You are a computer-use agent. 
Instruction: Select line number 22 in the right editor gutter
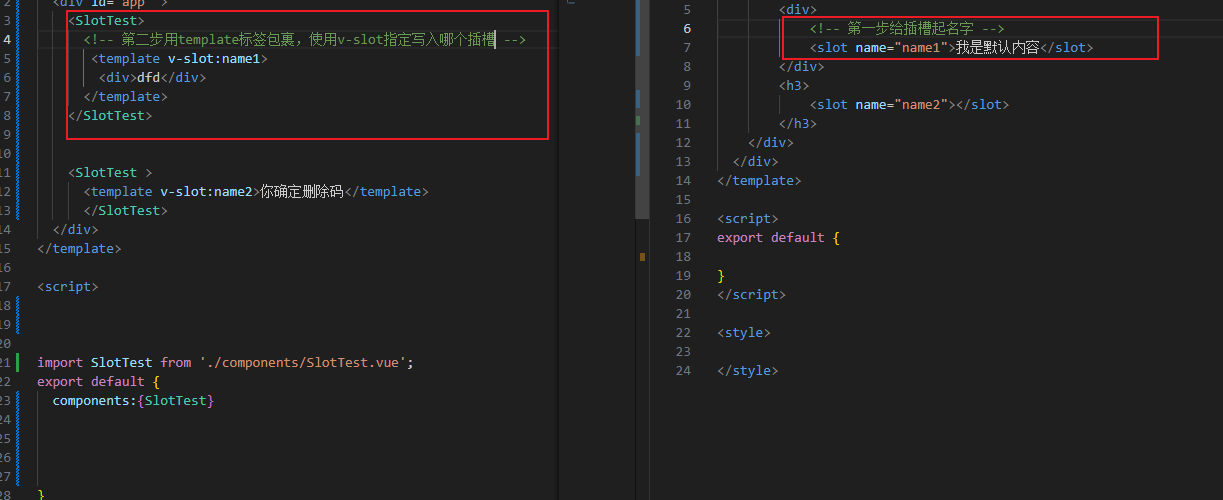(683, 332)
